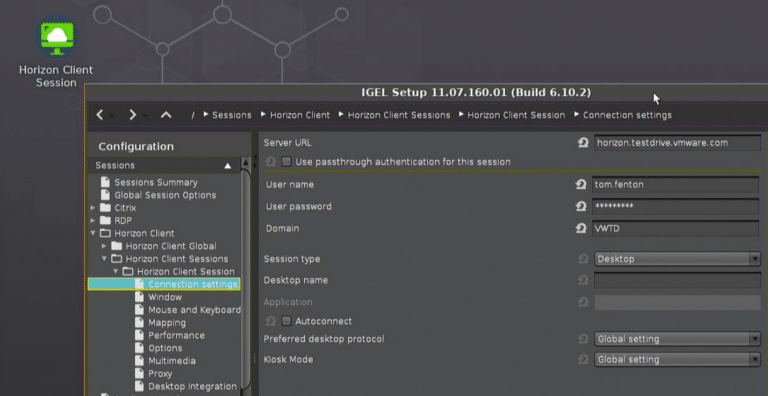Select Sessions in breadcrumb path
The width and height of the screenshot is (768, 396).
pos(232,115)
